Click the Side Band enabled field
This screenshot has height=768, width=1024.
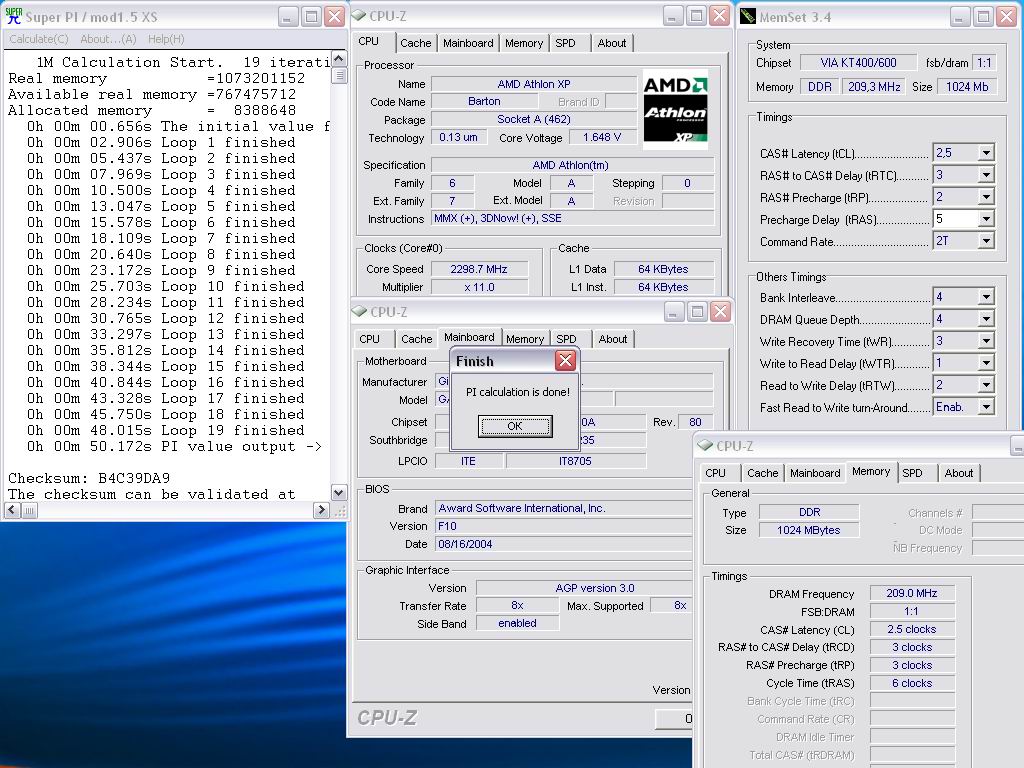pos(517,624)
